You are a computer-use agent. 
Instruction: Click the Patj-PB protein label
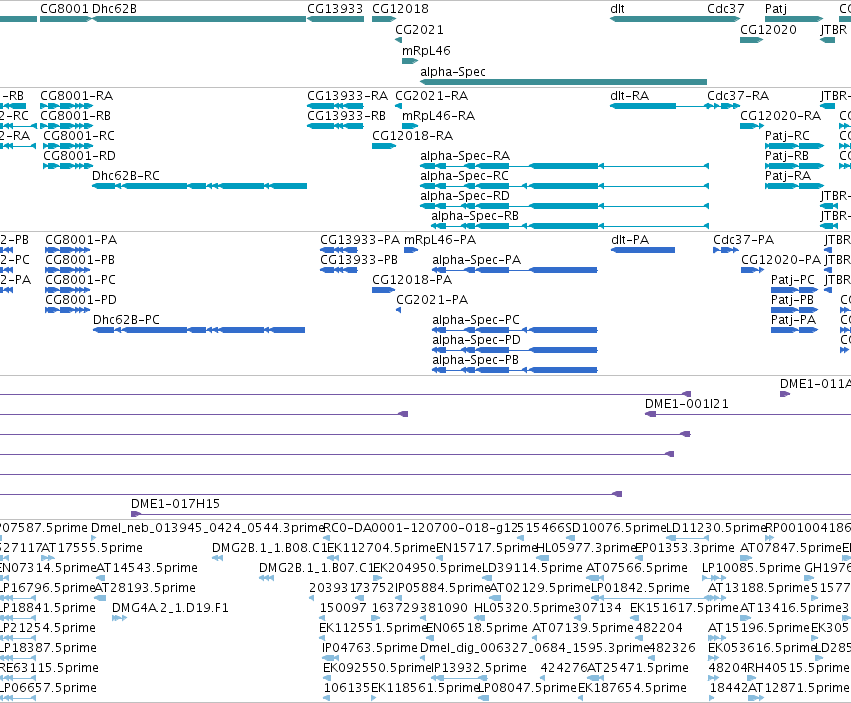click(792, 300)
